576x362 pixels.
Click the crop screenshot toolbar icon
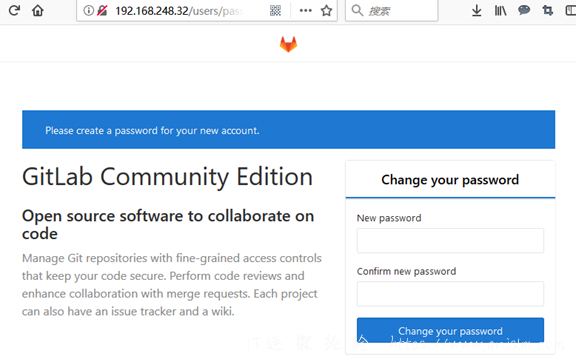coord(548,10)
